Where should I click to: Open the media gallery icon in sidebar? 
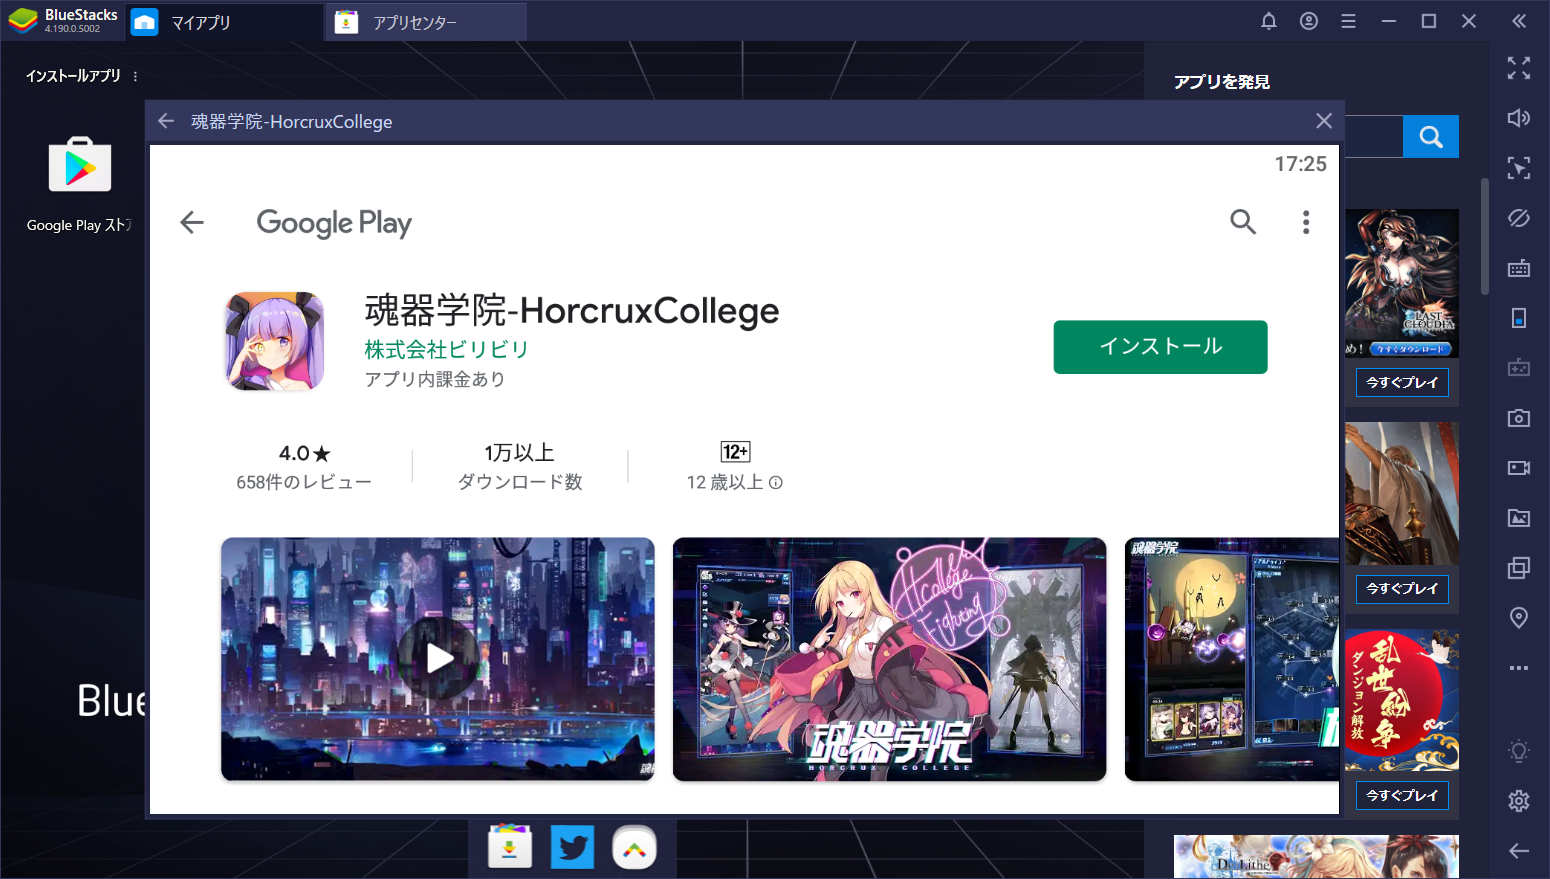click(1519, 518)
